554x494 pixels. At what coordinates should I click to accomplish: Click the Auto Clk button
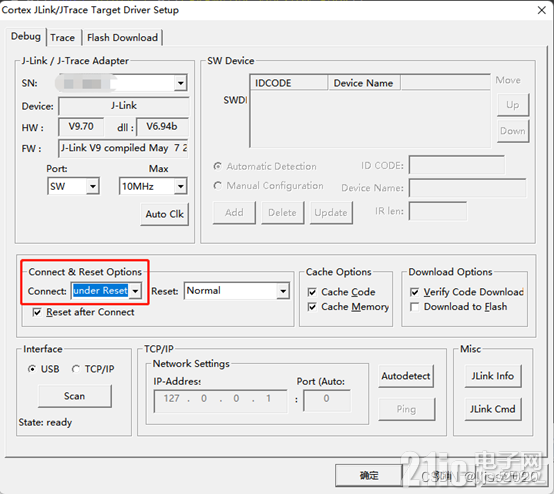tap(165, 214)
